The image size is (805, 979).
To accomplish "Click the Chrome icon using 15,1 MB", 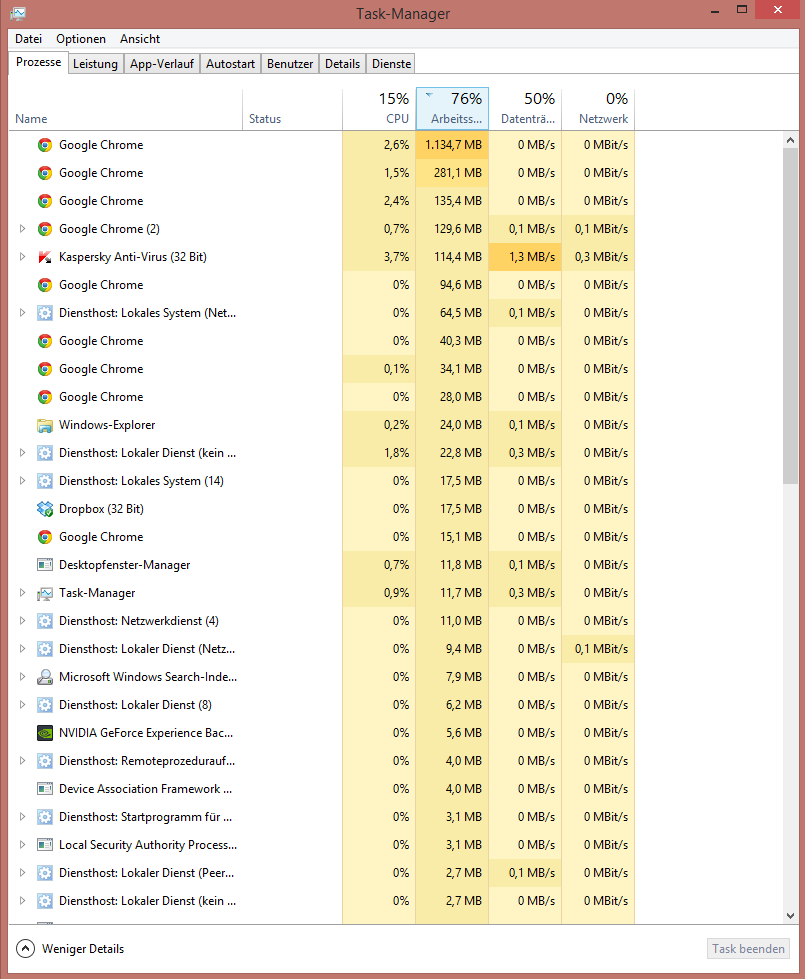I will 44,537.
